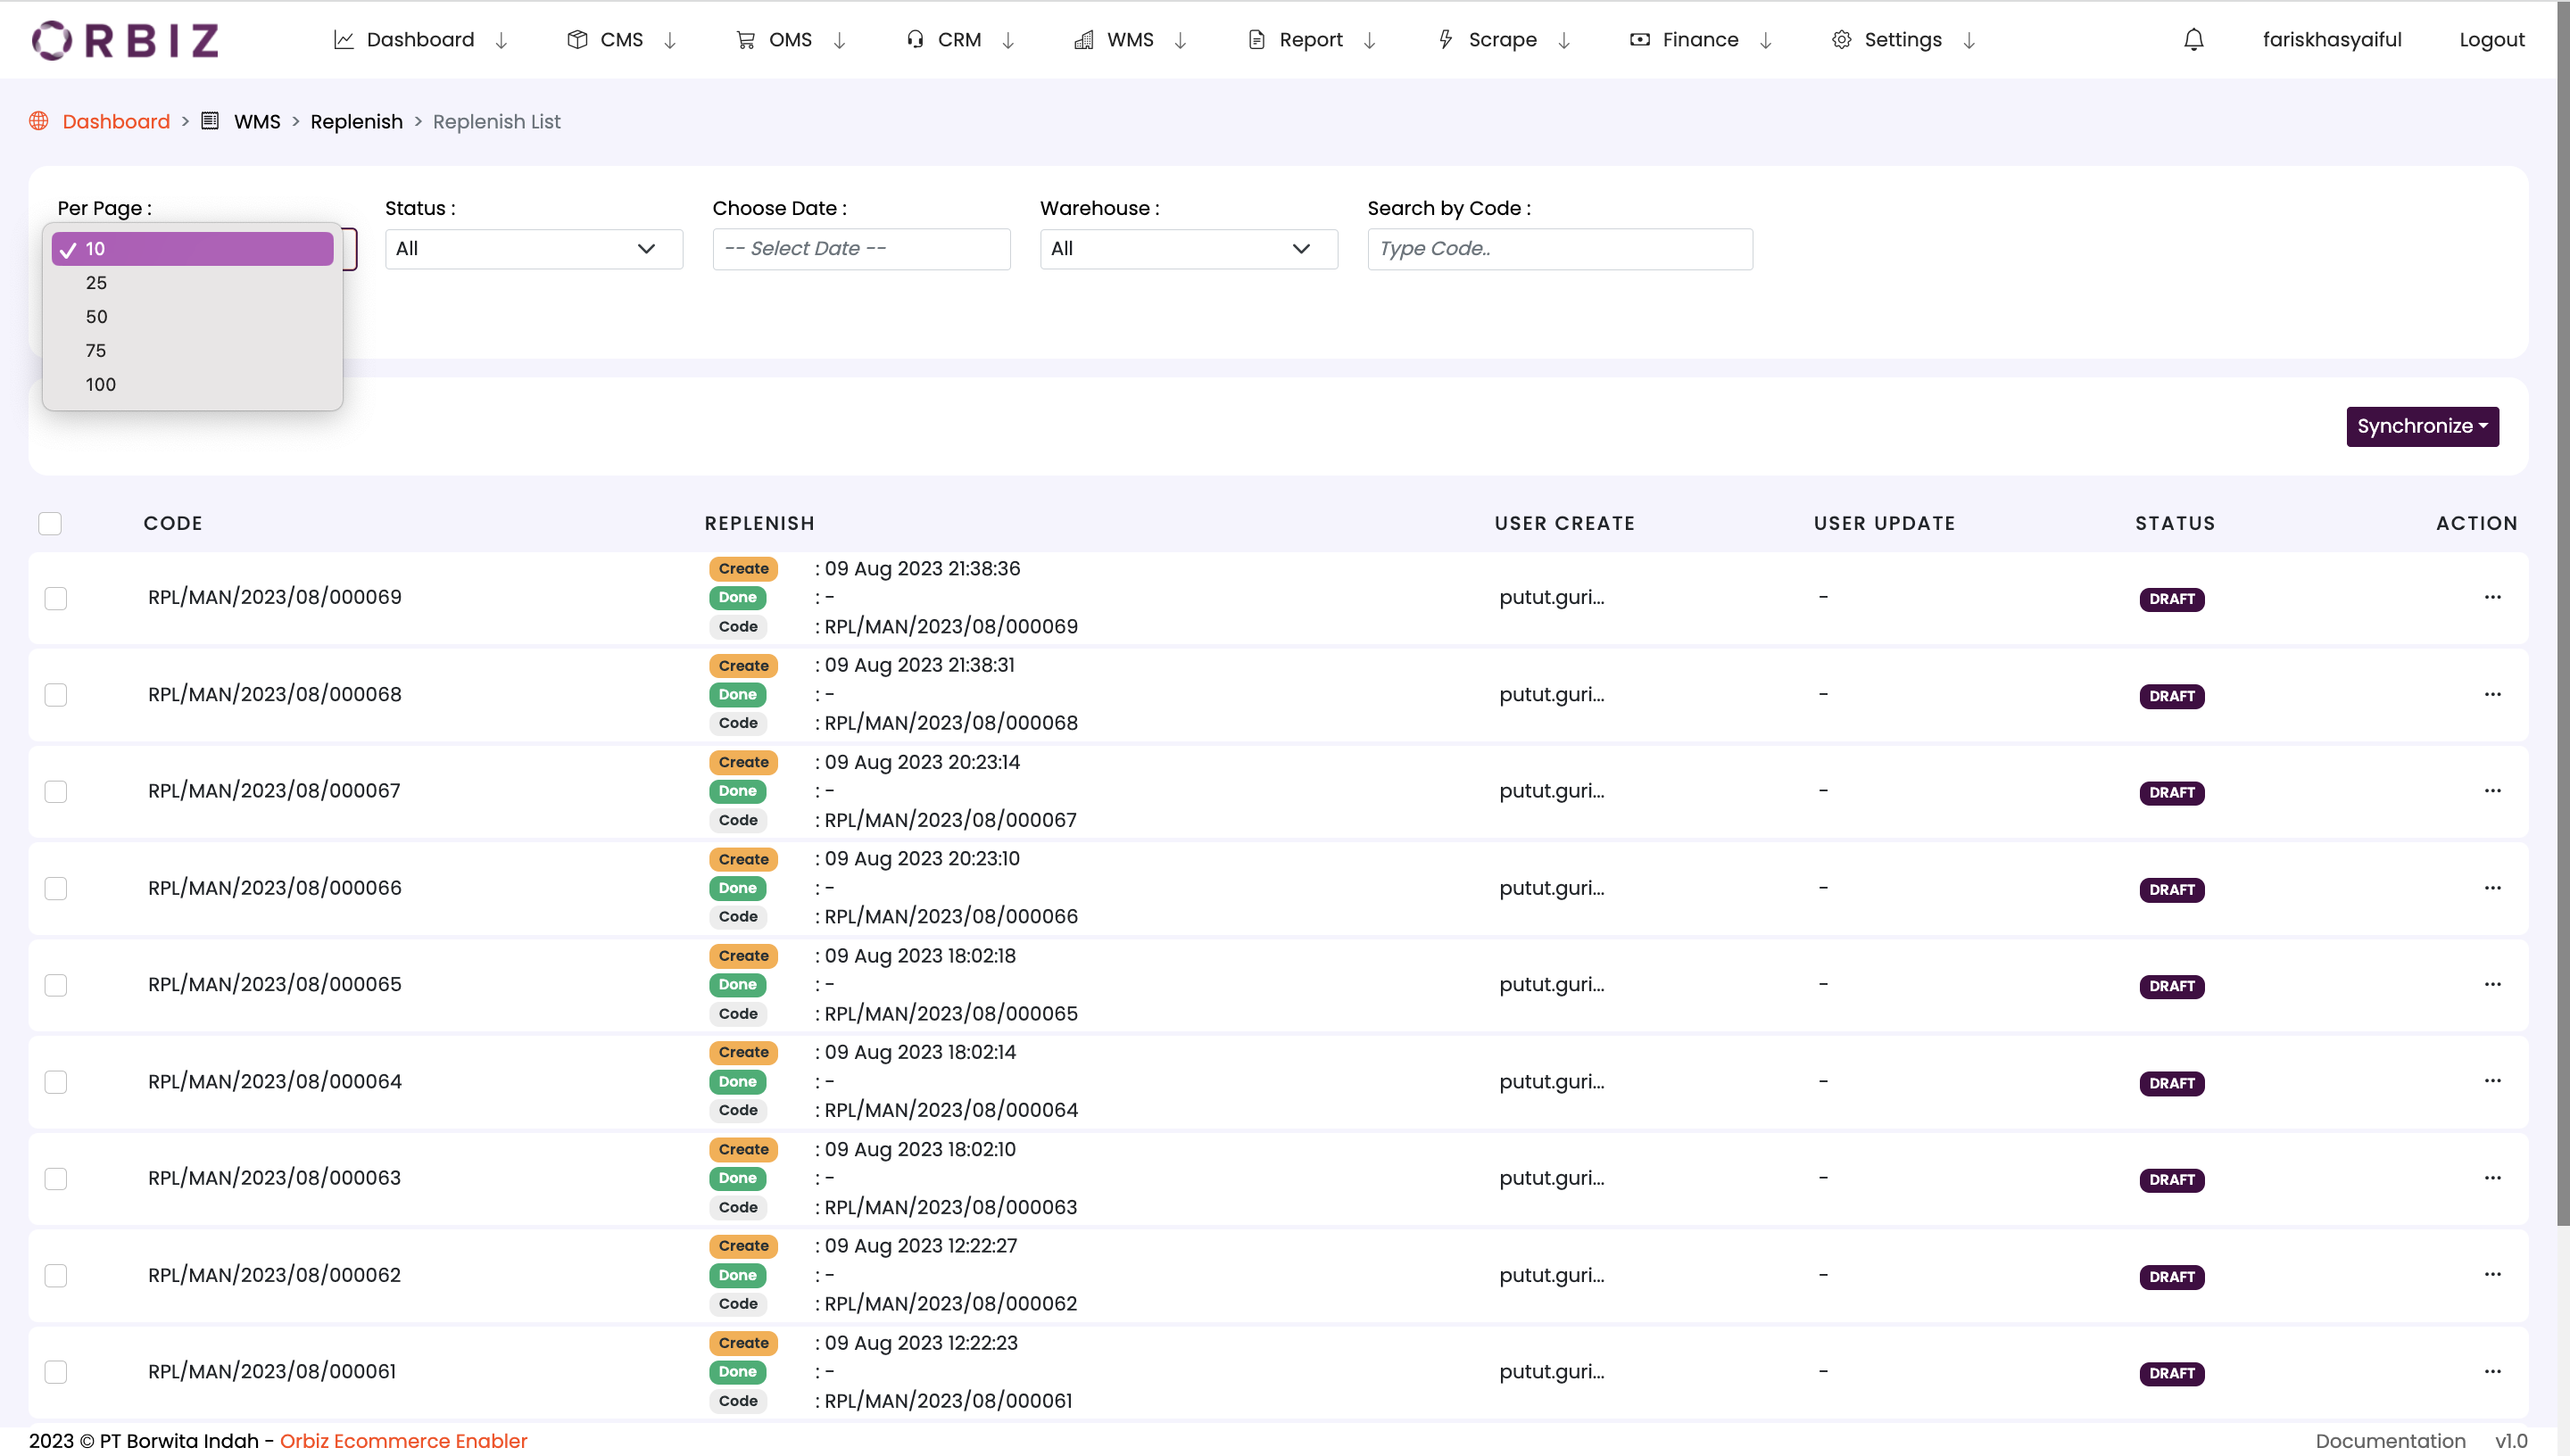Open the Finance menu label
This screenshot has width=2570, height=1456.
pos(1700,40)
